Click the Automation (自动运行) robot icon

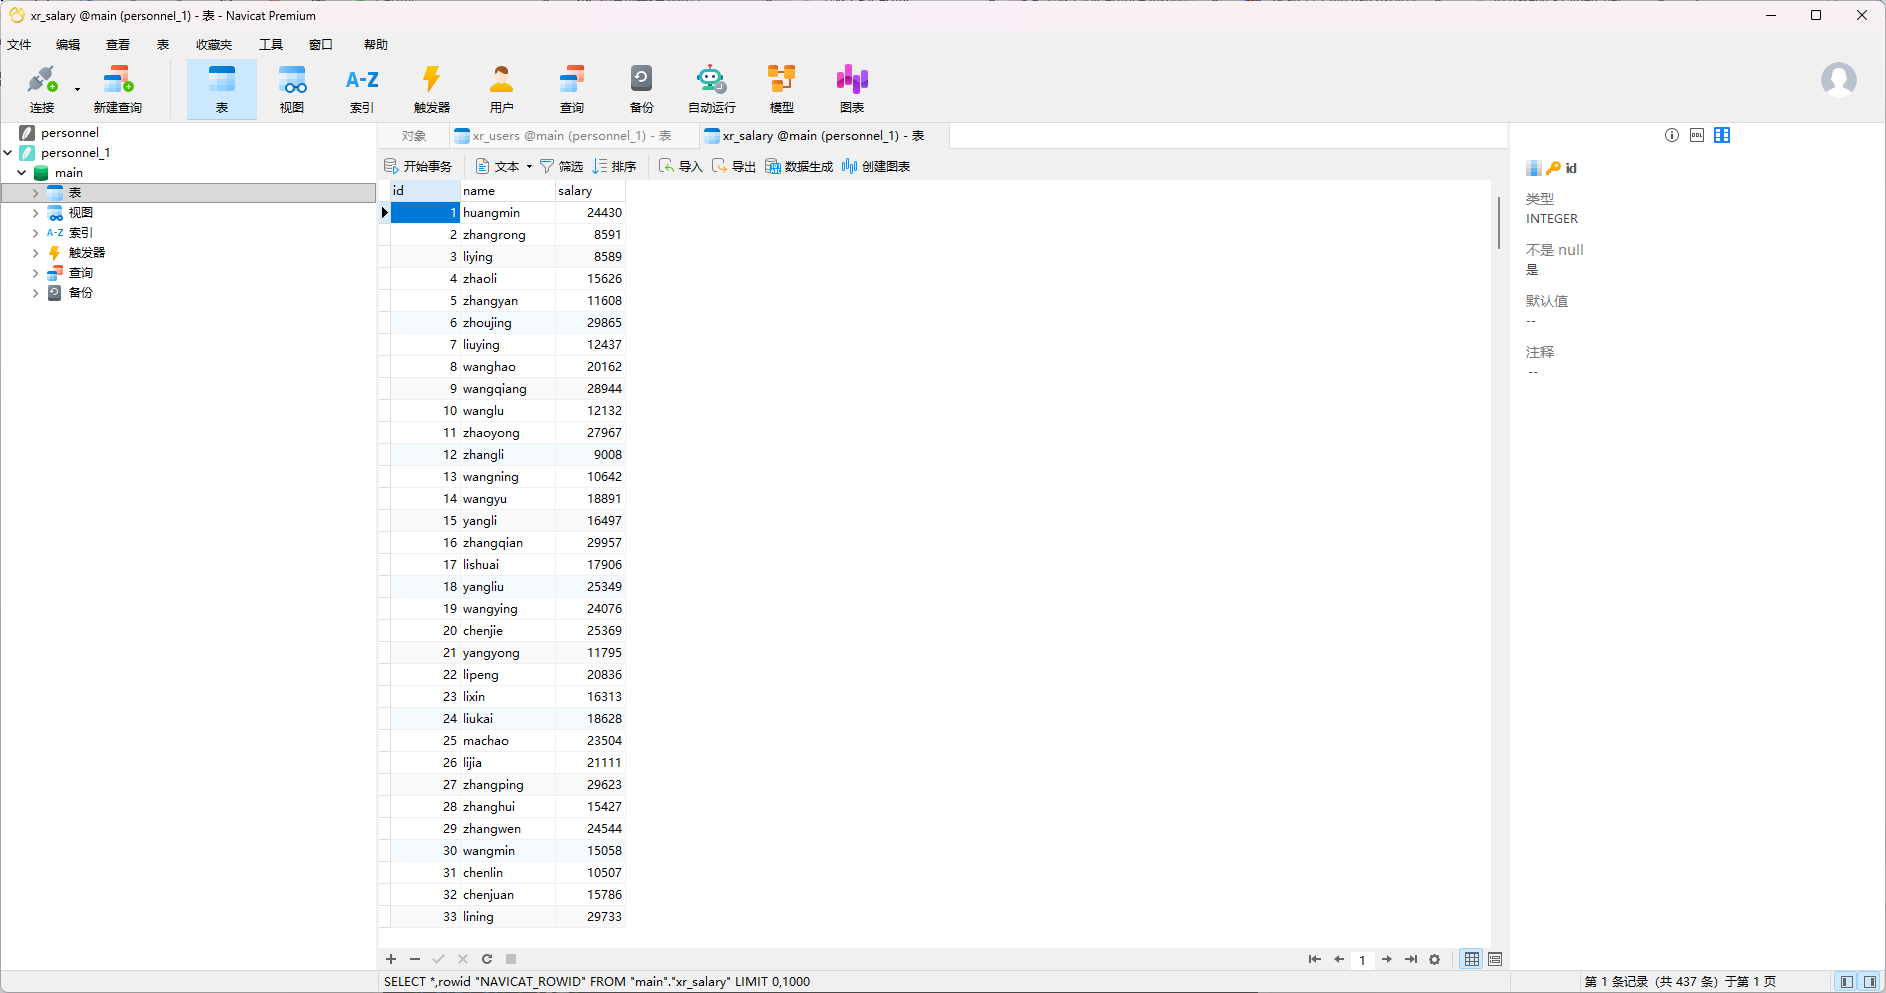click(x=711, y=88)
